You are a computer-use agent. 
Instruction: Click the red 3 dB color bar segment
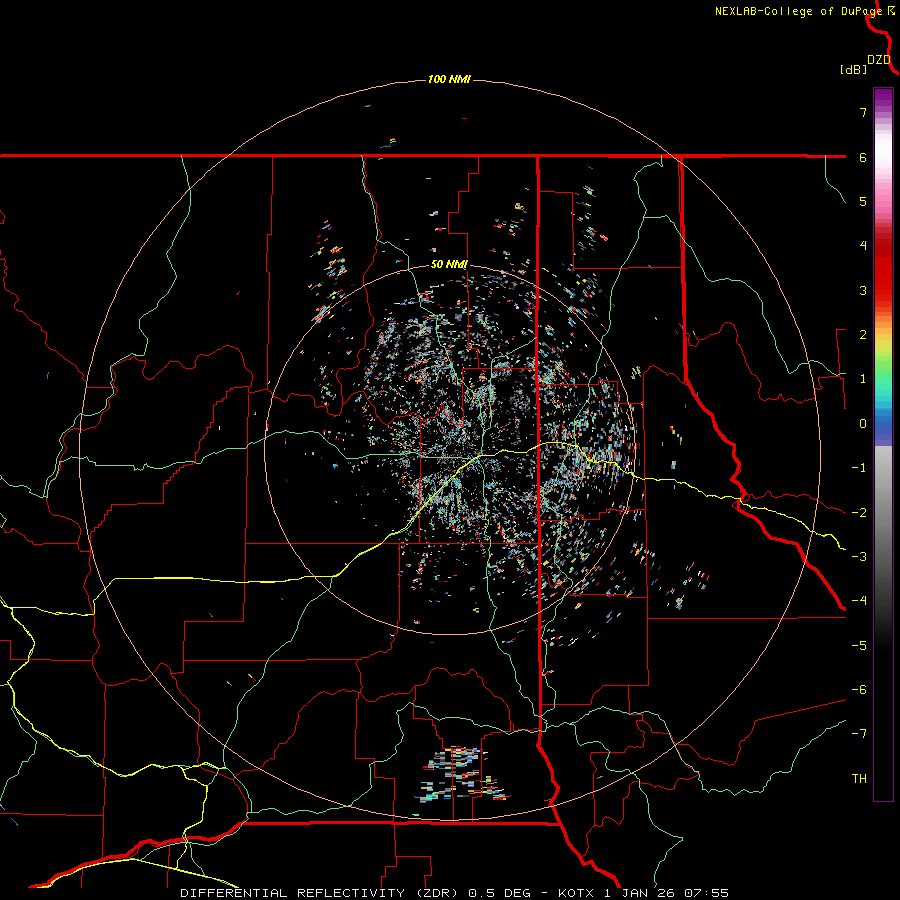click(x=883, y=290)
